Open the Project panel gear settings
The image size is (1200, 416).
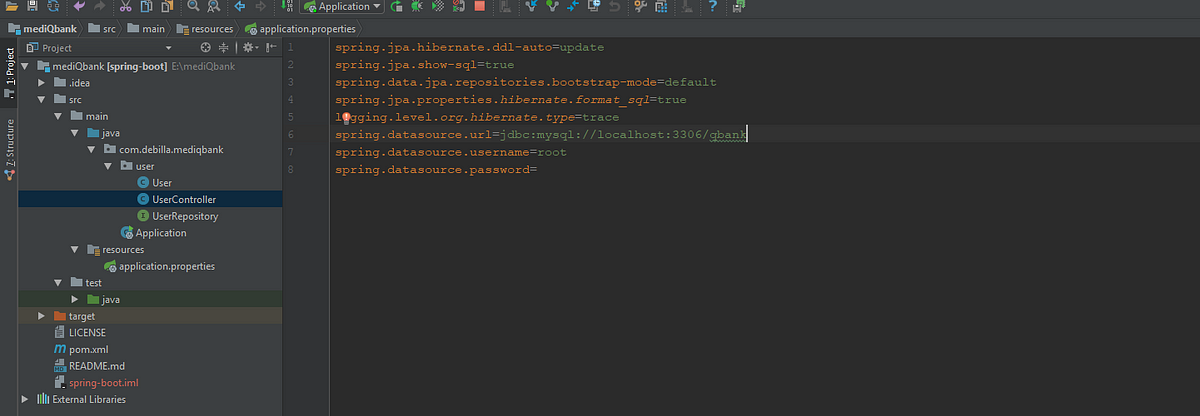249,48
